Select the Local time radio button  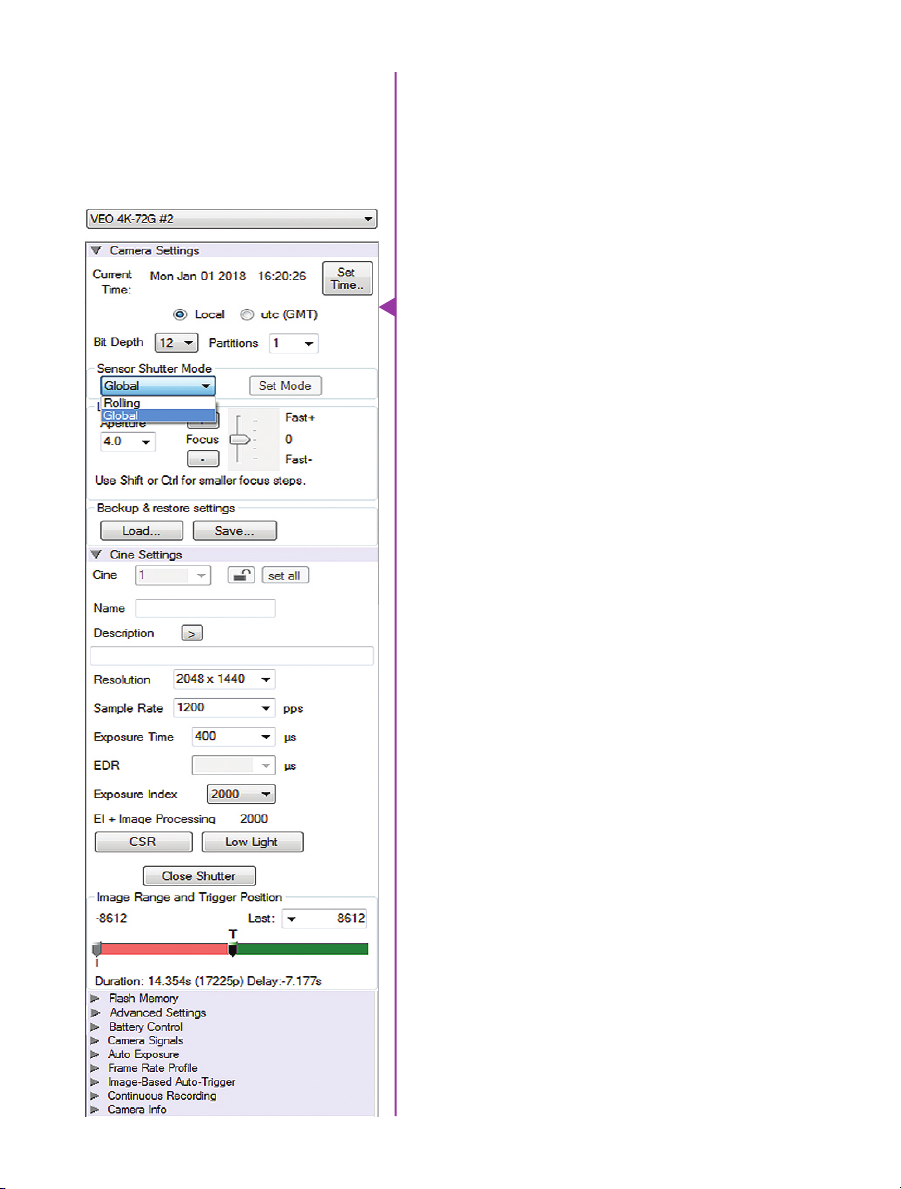[x=180, y=314]
